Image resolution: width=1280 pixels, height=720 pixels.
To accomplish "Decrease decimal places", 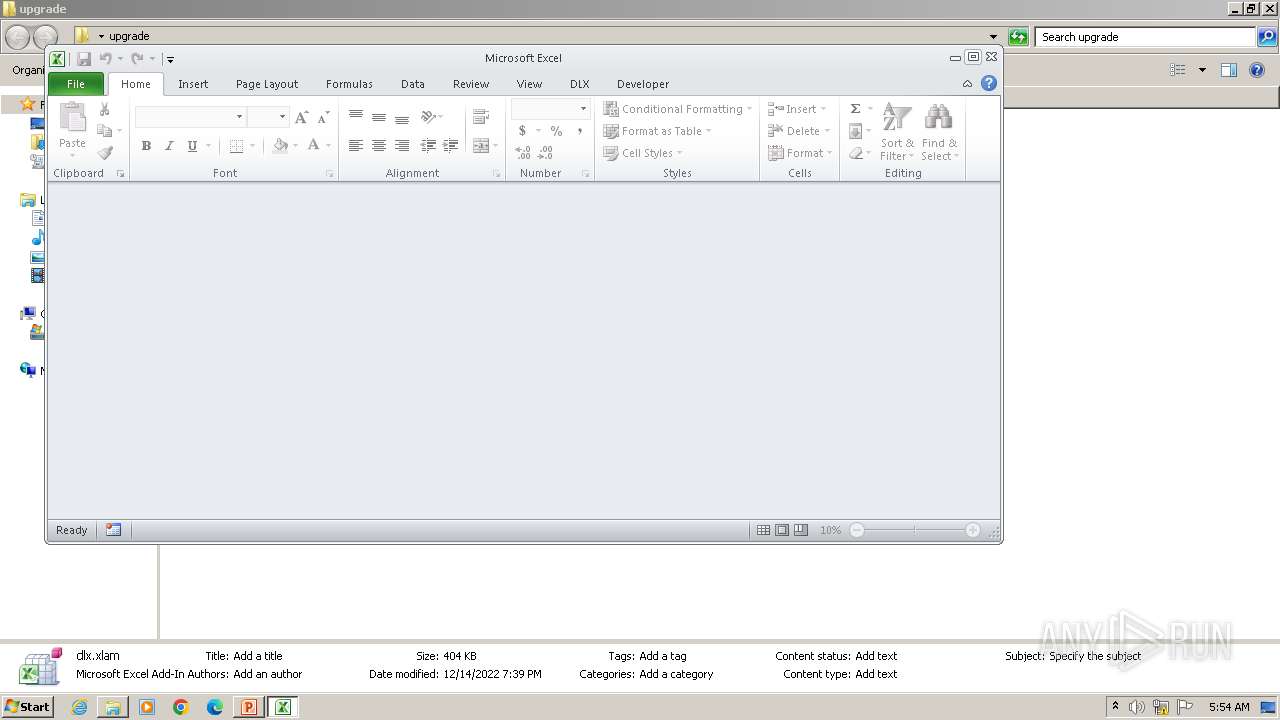I will 545,153.
